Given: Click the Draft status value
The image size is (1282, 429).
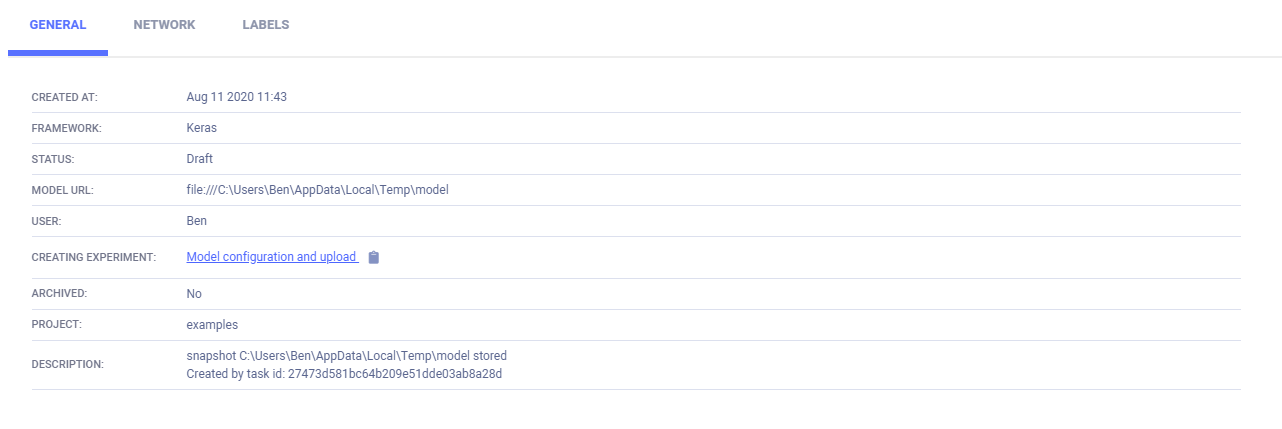Looking at the screenshot, I should click(200, 159).
